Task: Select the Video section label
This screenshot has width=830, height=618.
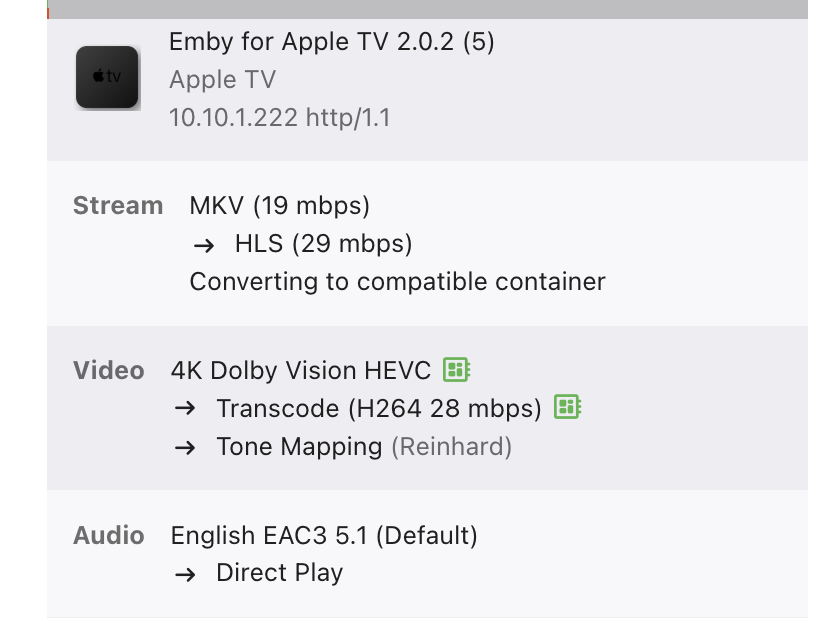Action: [108, 370]
